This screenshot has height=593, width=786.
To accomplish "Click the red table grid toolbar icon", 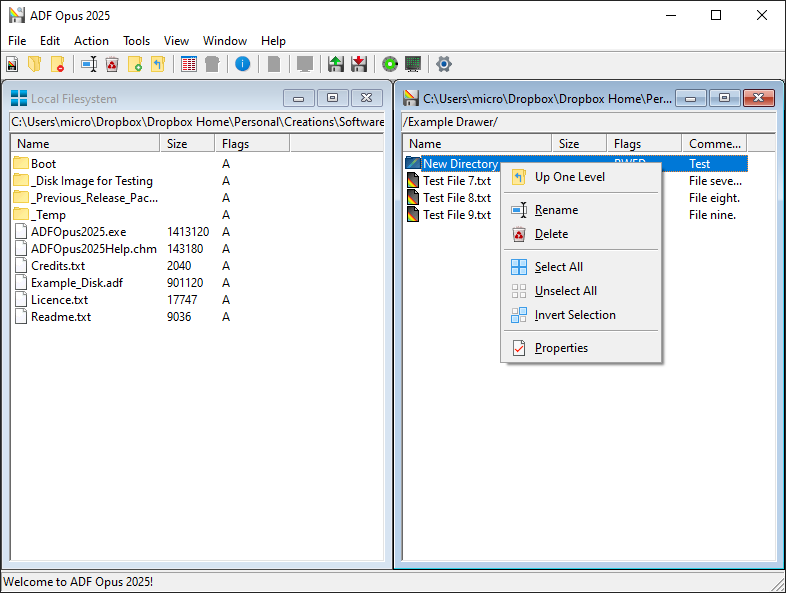I will [x=189, y=64].
